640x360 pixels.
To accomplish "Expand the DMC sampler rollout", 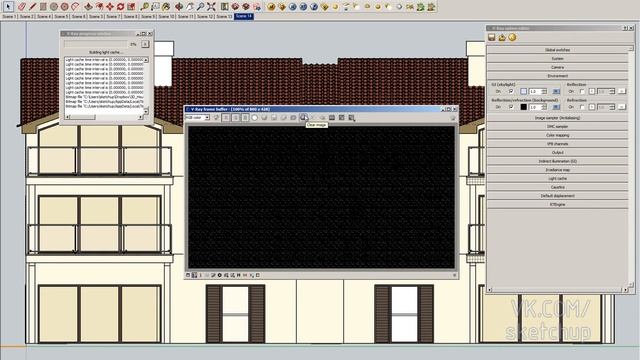I will [558, 127].
